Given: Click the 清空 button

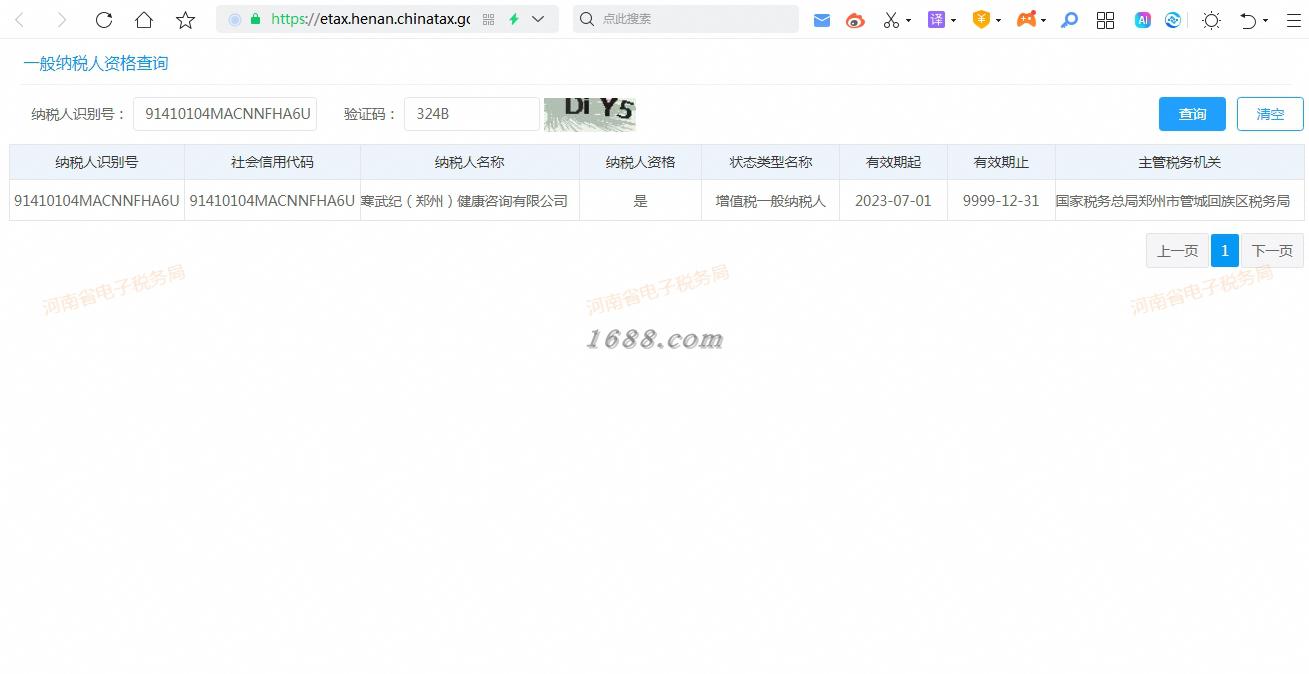Looking at the screenshot, I should 1270,114.
